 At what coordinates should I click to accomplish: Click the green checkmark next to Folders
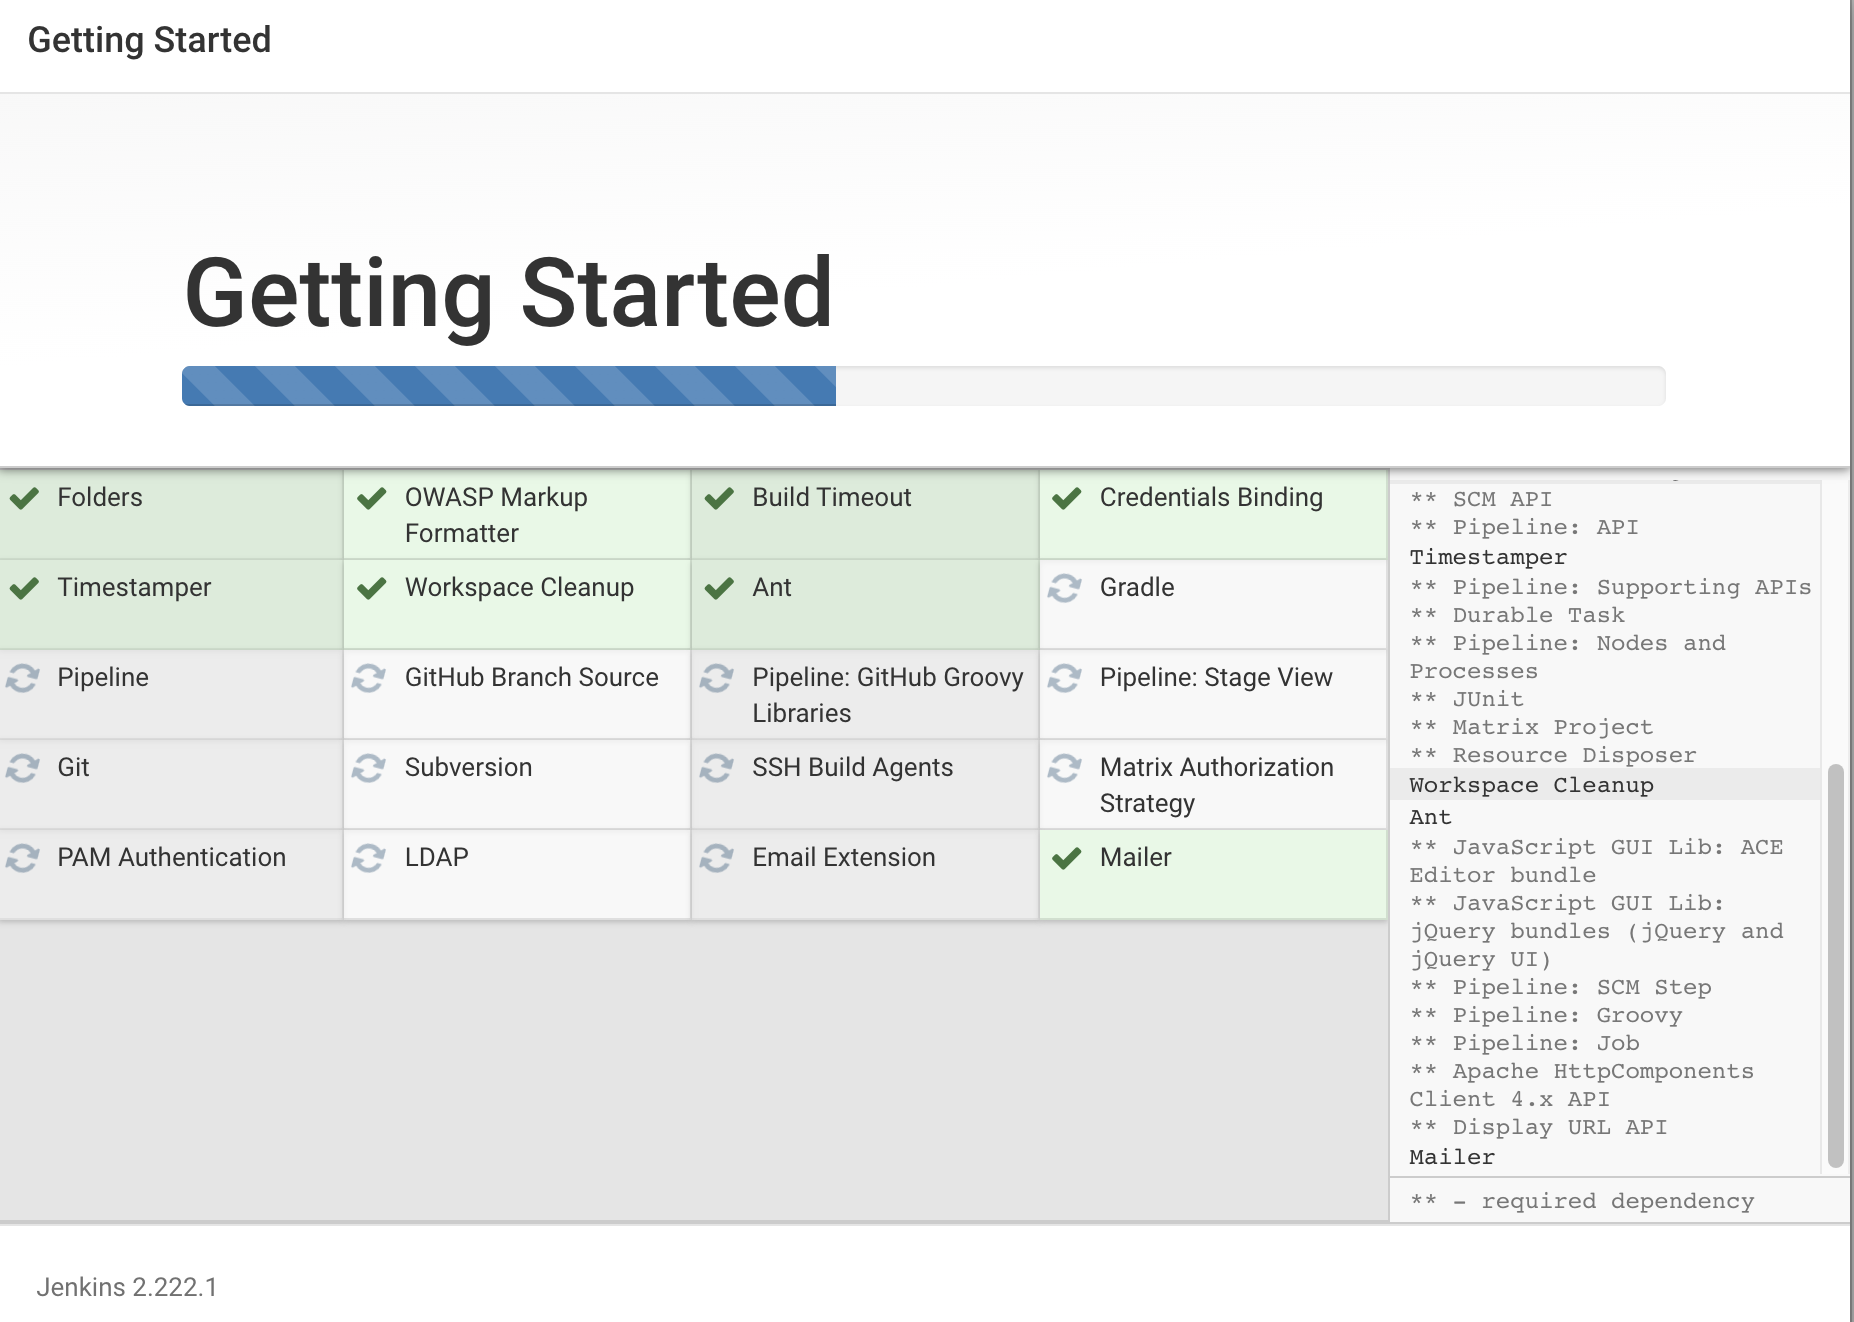pos(24,498)
